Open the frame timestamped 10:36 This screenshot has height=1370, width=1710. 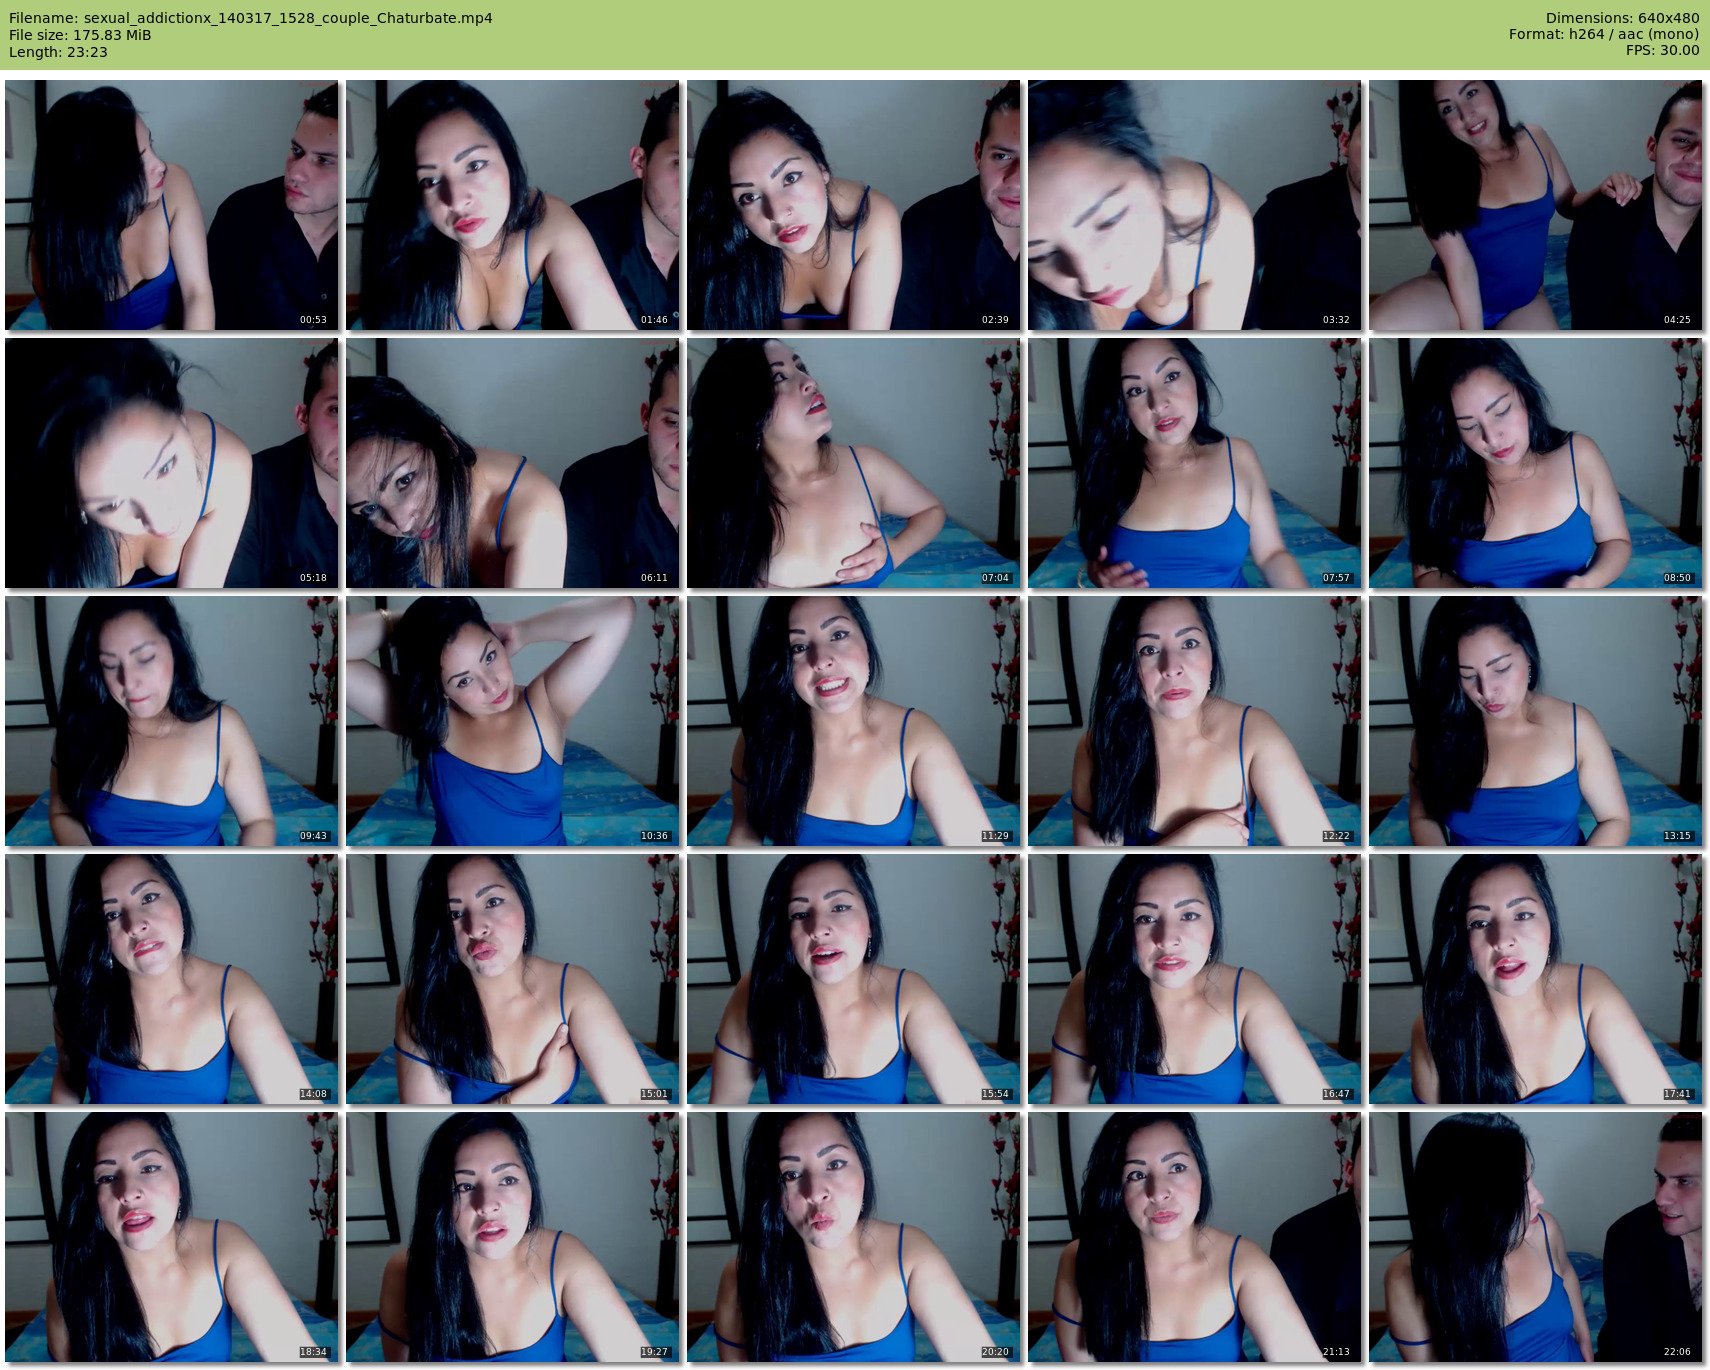(x=512, y=721)
